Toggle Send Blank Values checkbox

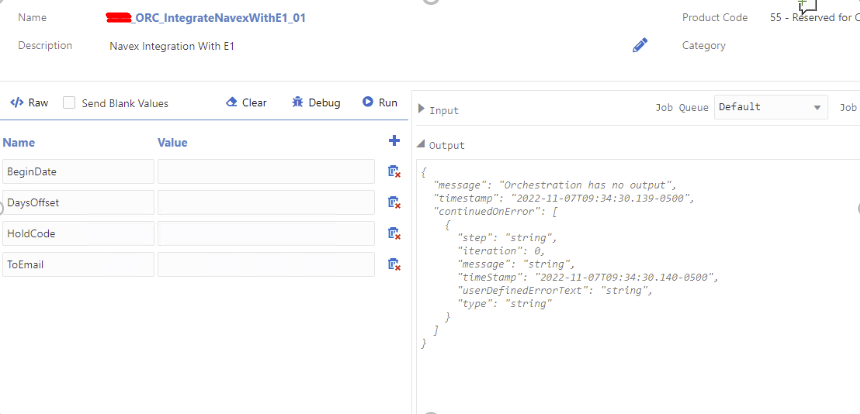pos(69,103)
